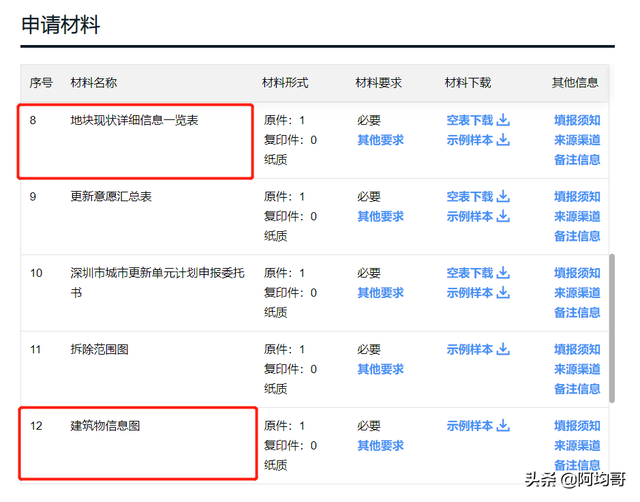
Task: Open 空表下载 link for 更新意愿汇总表
Action: pyautogui.click(x=470, y=196)
